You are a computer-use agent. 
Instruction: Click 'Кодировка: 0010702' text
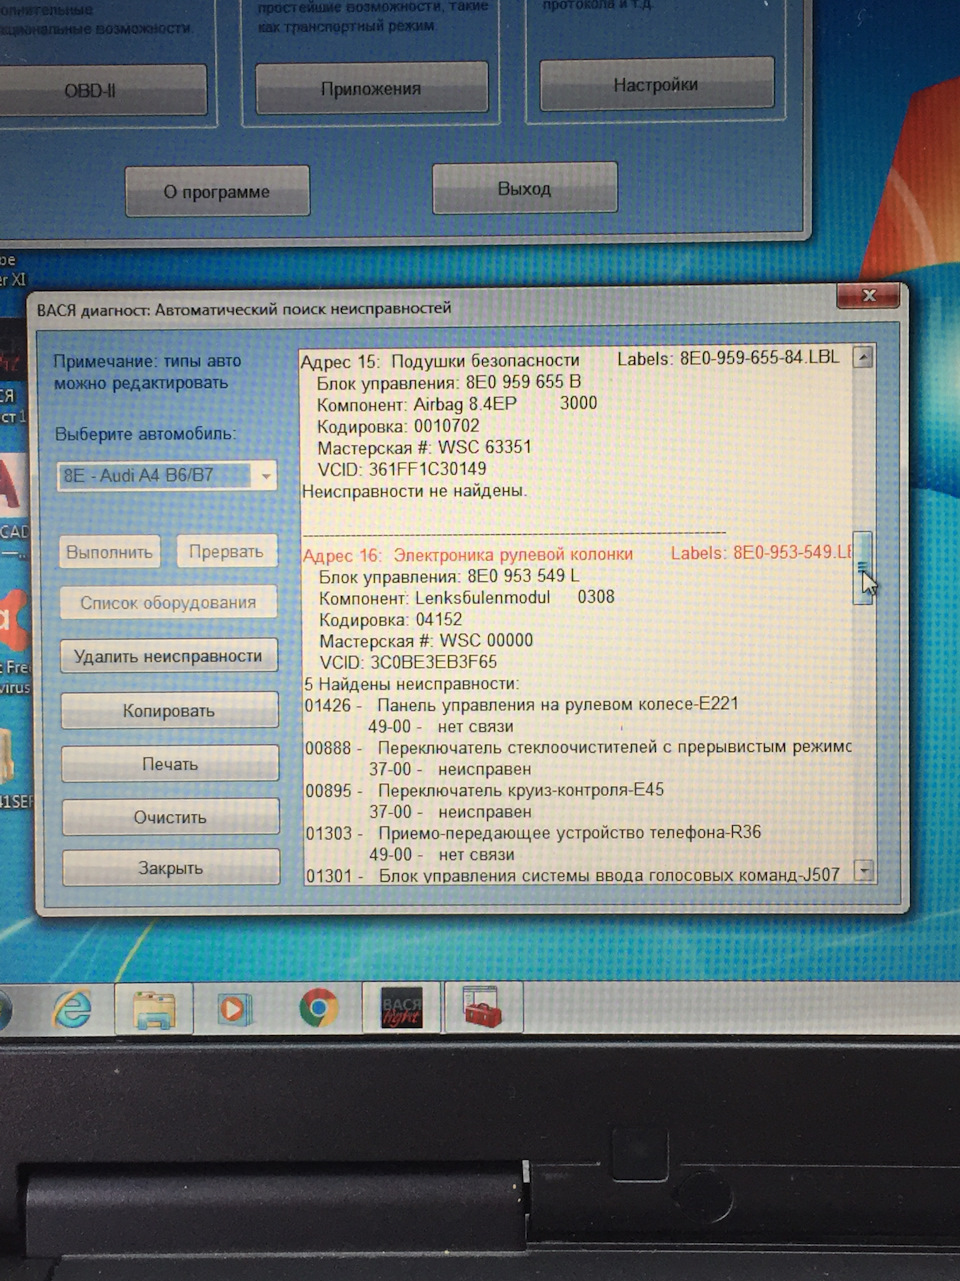(x=399, y=426)
